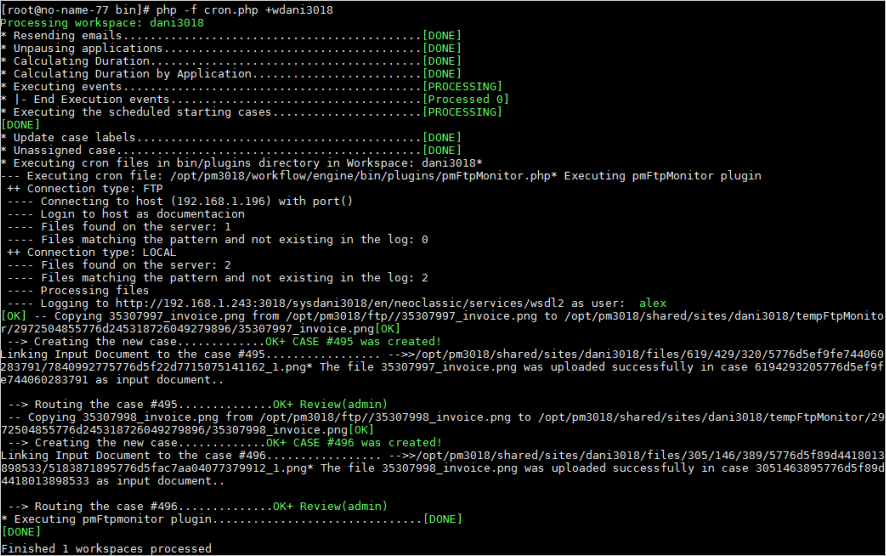Screen dimensions: 886x556
Task: Click the 'CASE #495 was created!' message
Action: tap(366, 341)
